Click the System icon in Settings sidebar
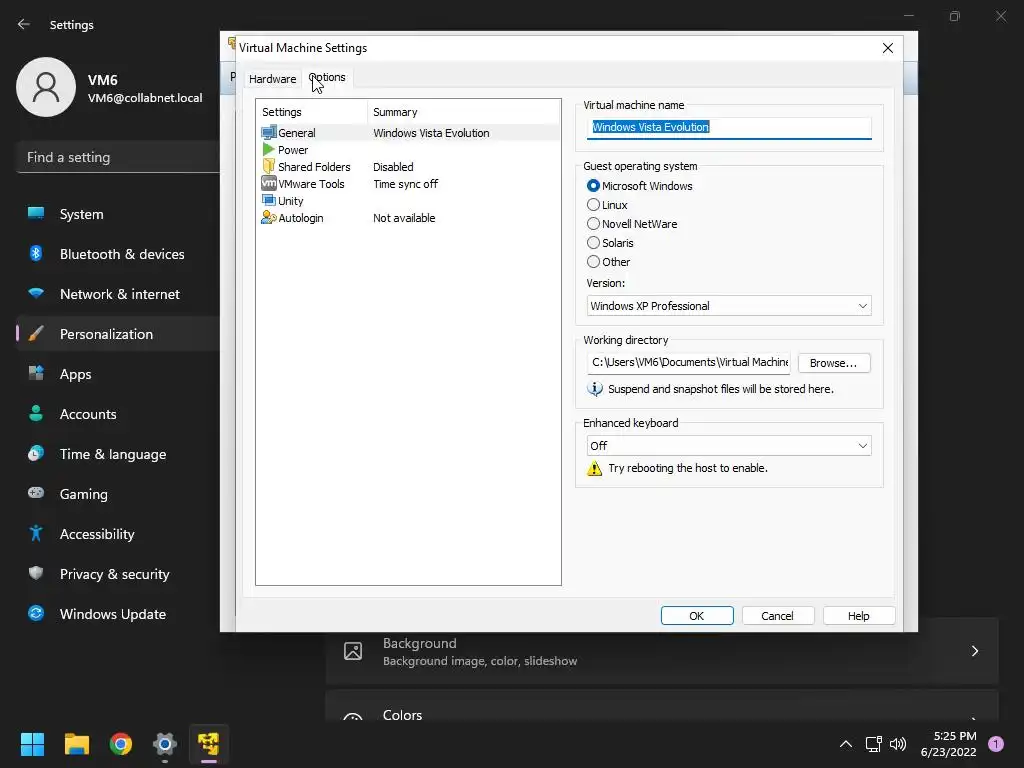This screenshot has width=1024, height=768. (x=36, y=214)
